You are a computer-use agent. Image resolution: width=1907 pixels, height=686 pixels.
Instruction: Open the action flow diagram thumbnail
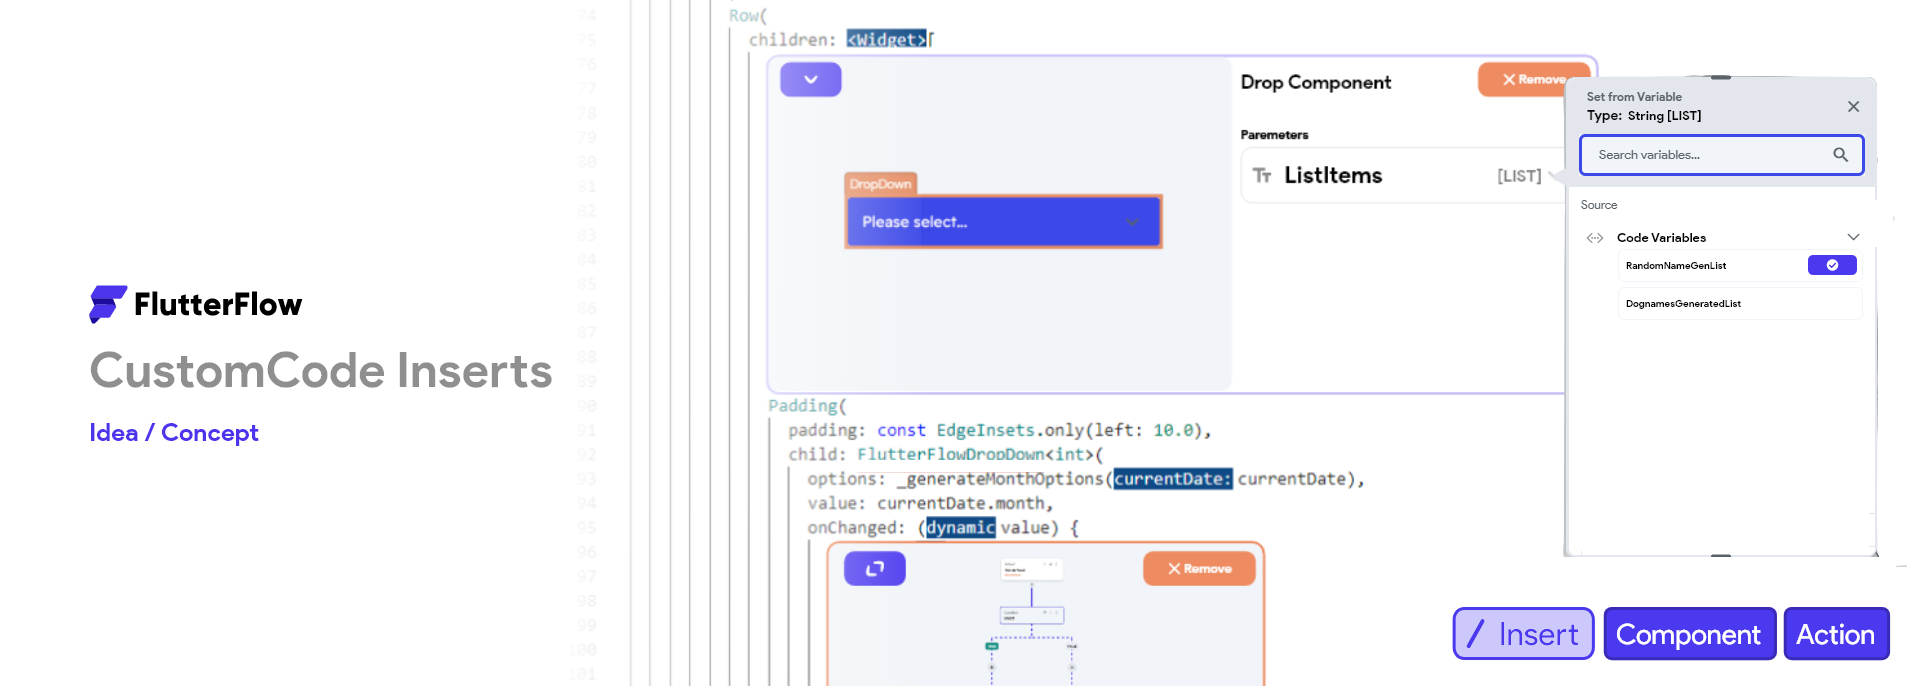point(1032,620)
